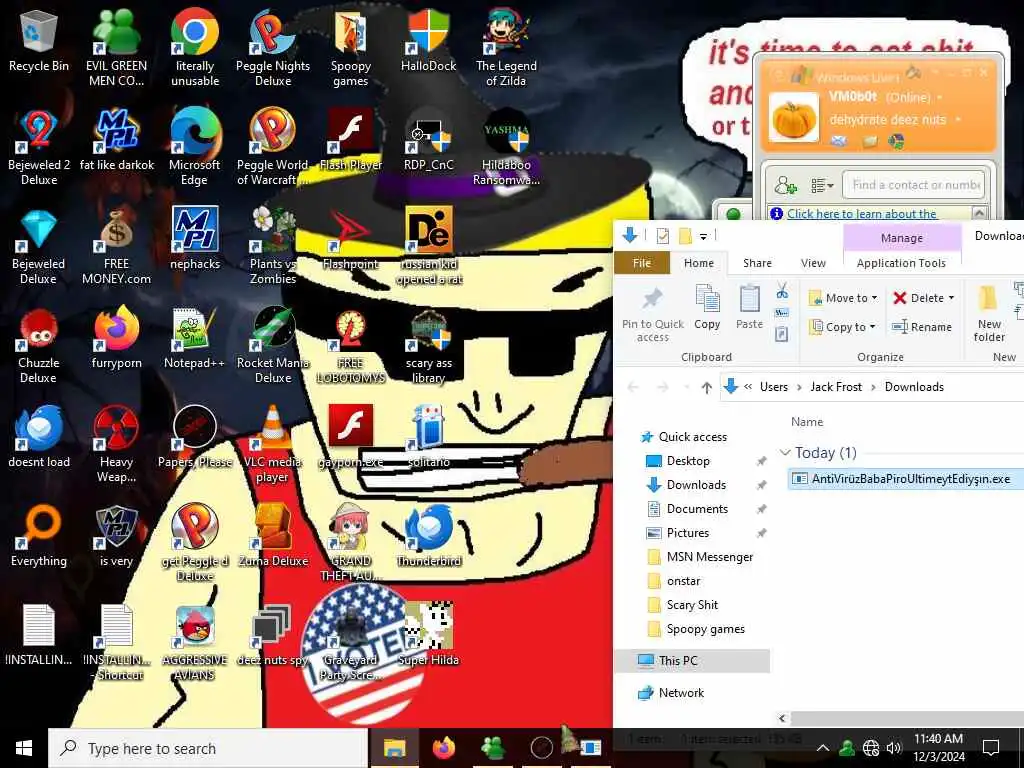
Task: Click the Cut scissors icon in the ribbon
Action: (782, 291)
